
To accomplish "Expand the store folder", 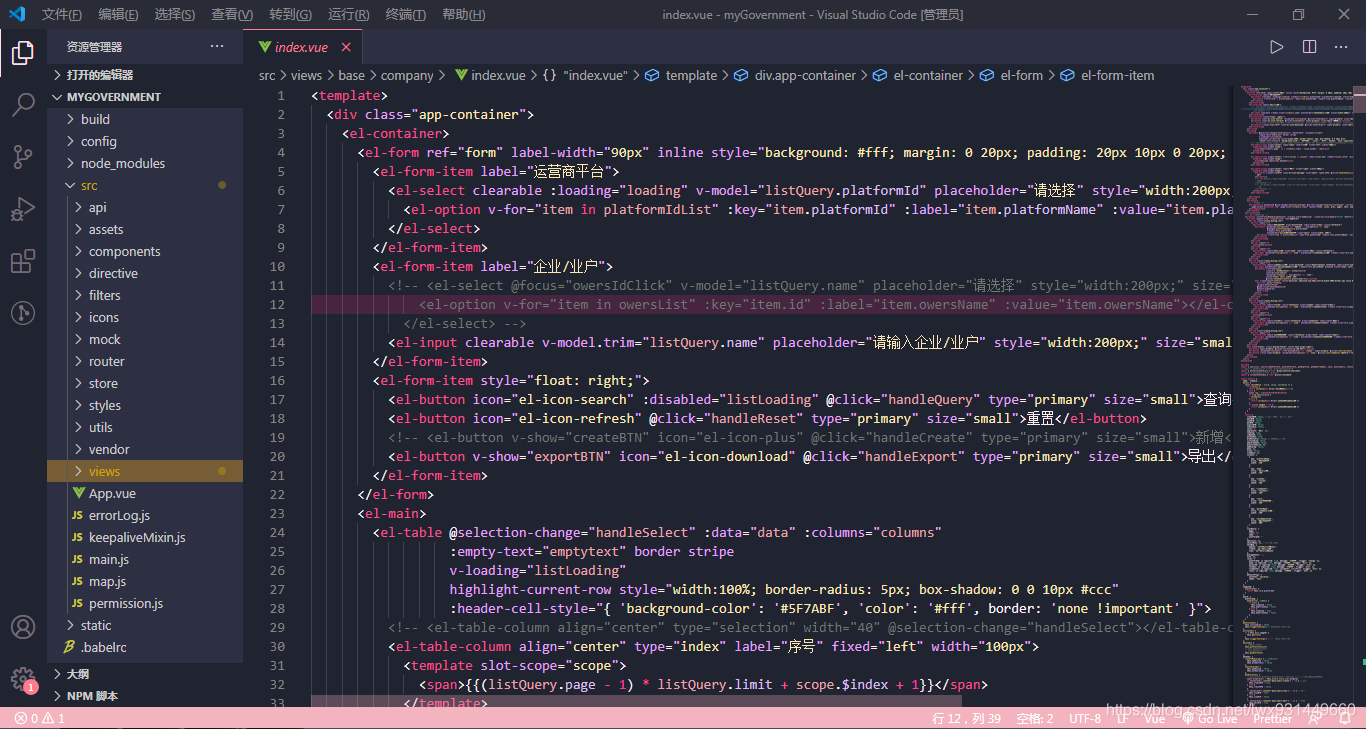I will click(x=145, y=383).
